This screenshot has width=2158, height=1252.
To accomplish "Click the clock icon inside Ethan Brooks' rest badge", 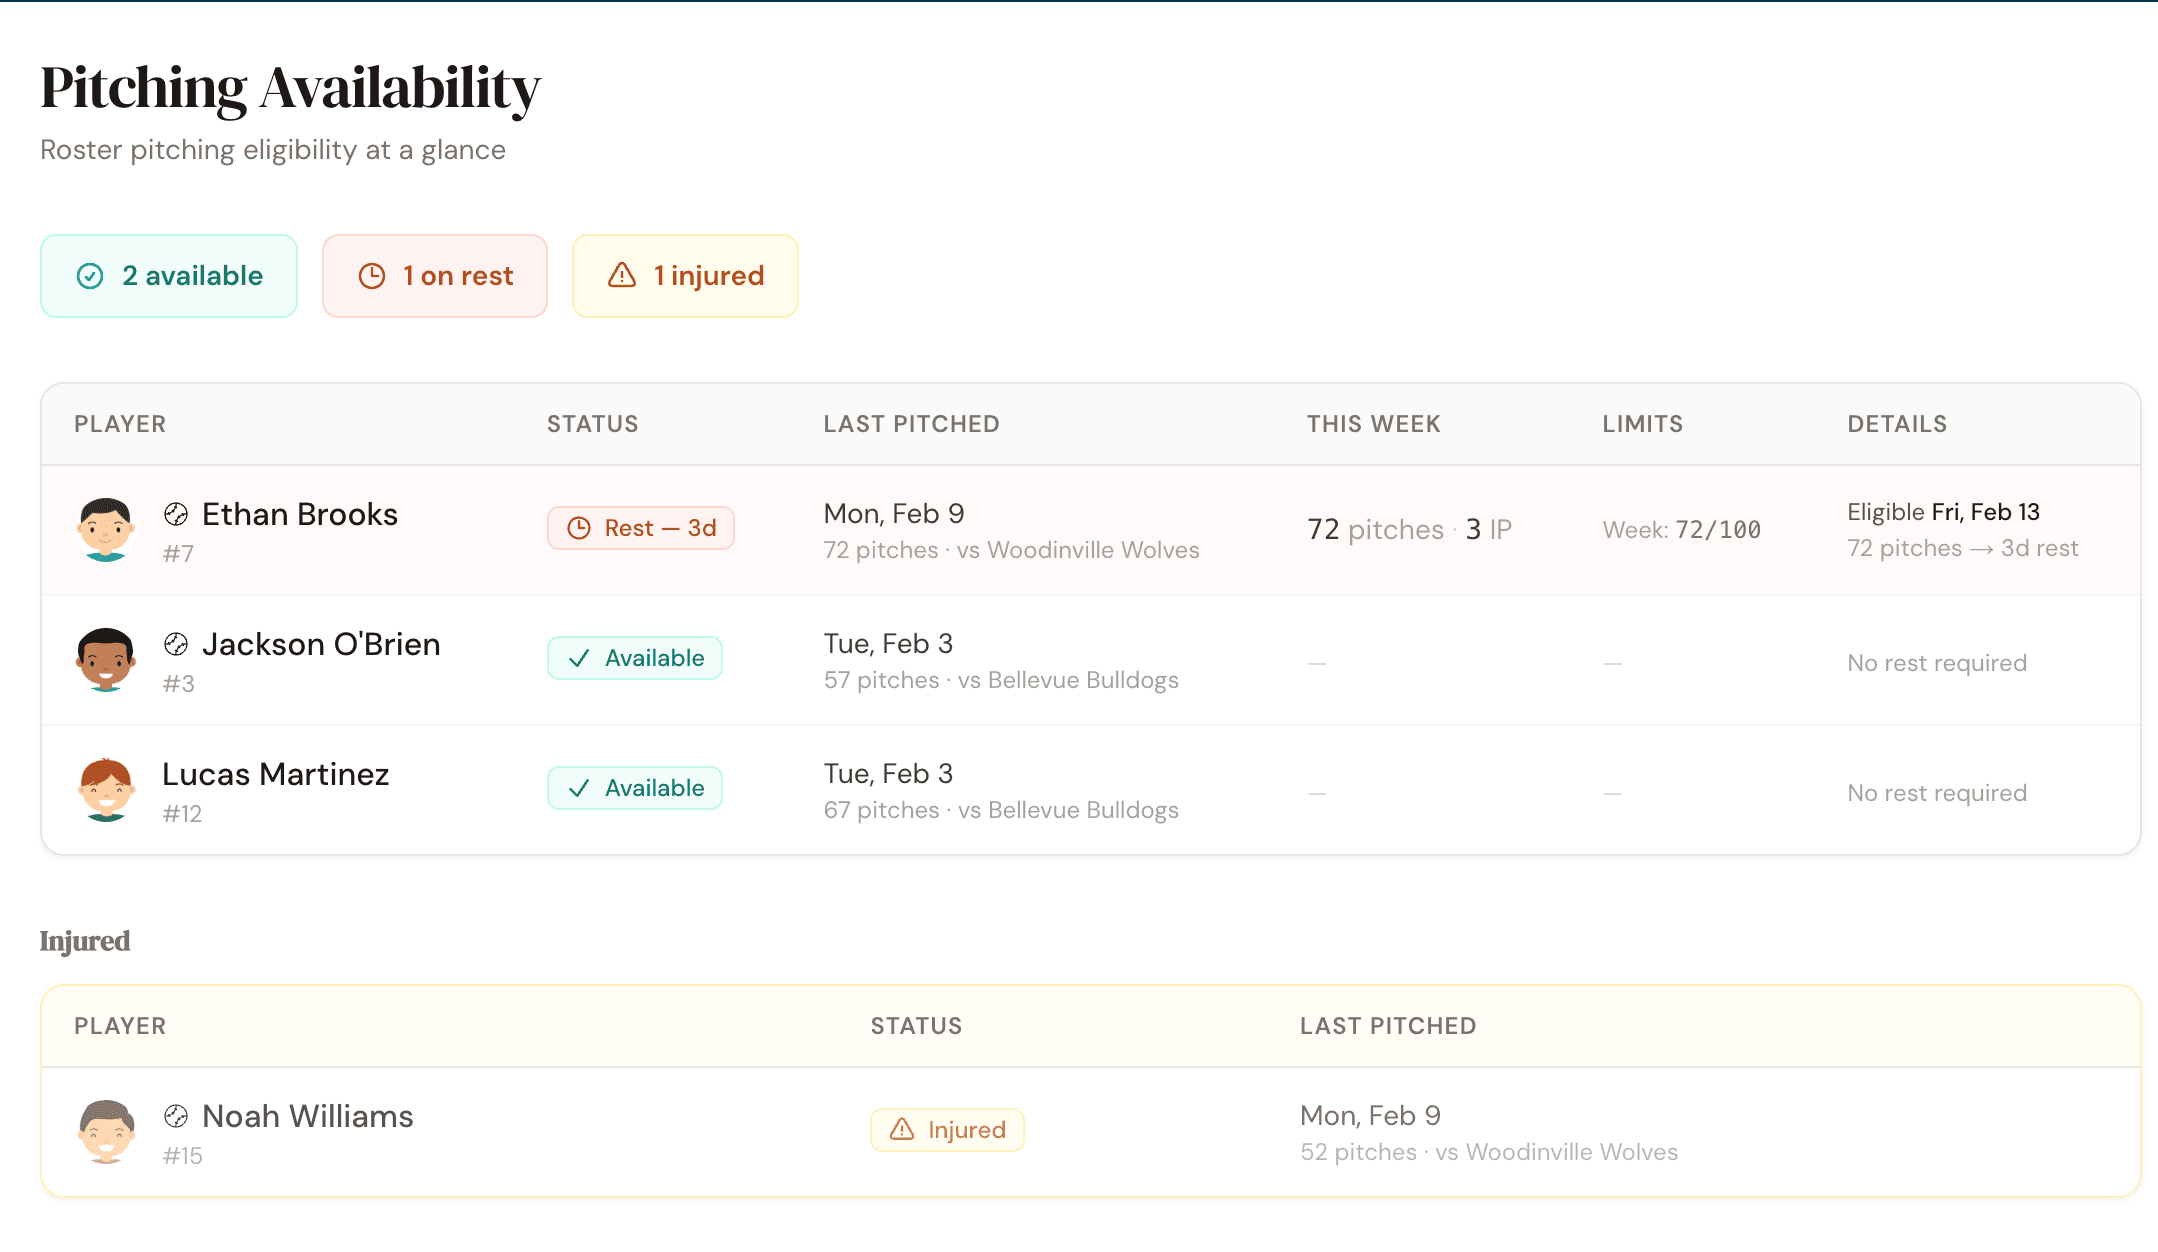I will 580,527.
